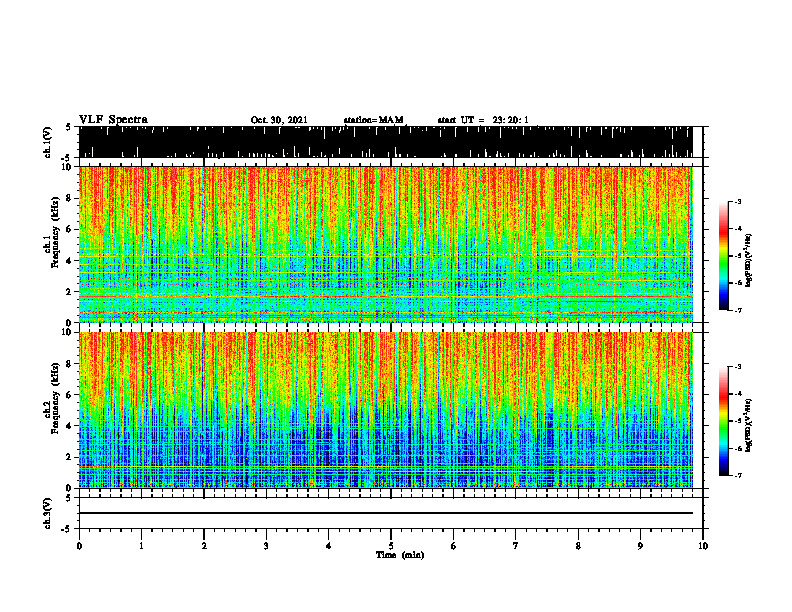Click time axis tick label "2"
The height and width of the screenshot is (612, 792).
[x=204, y=546]
